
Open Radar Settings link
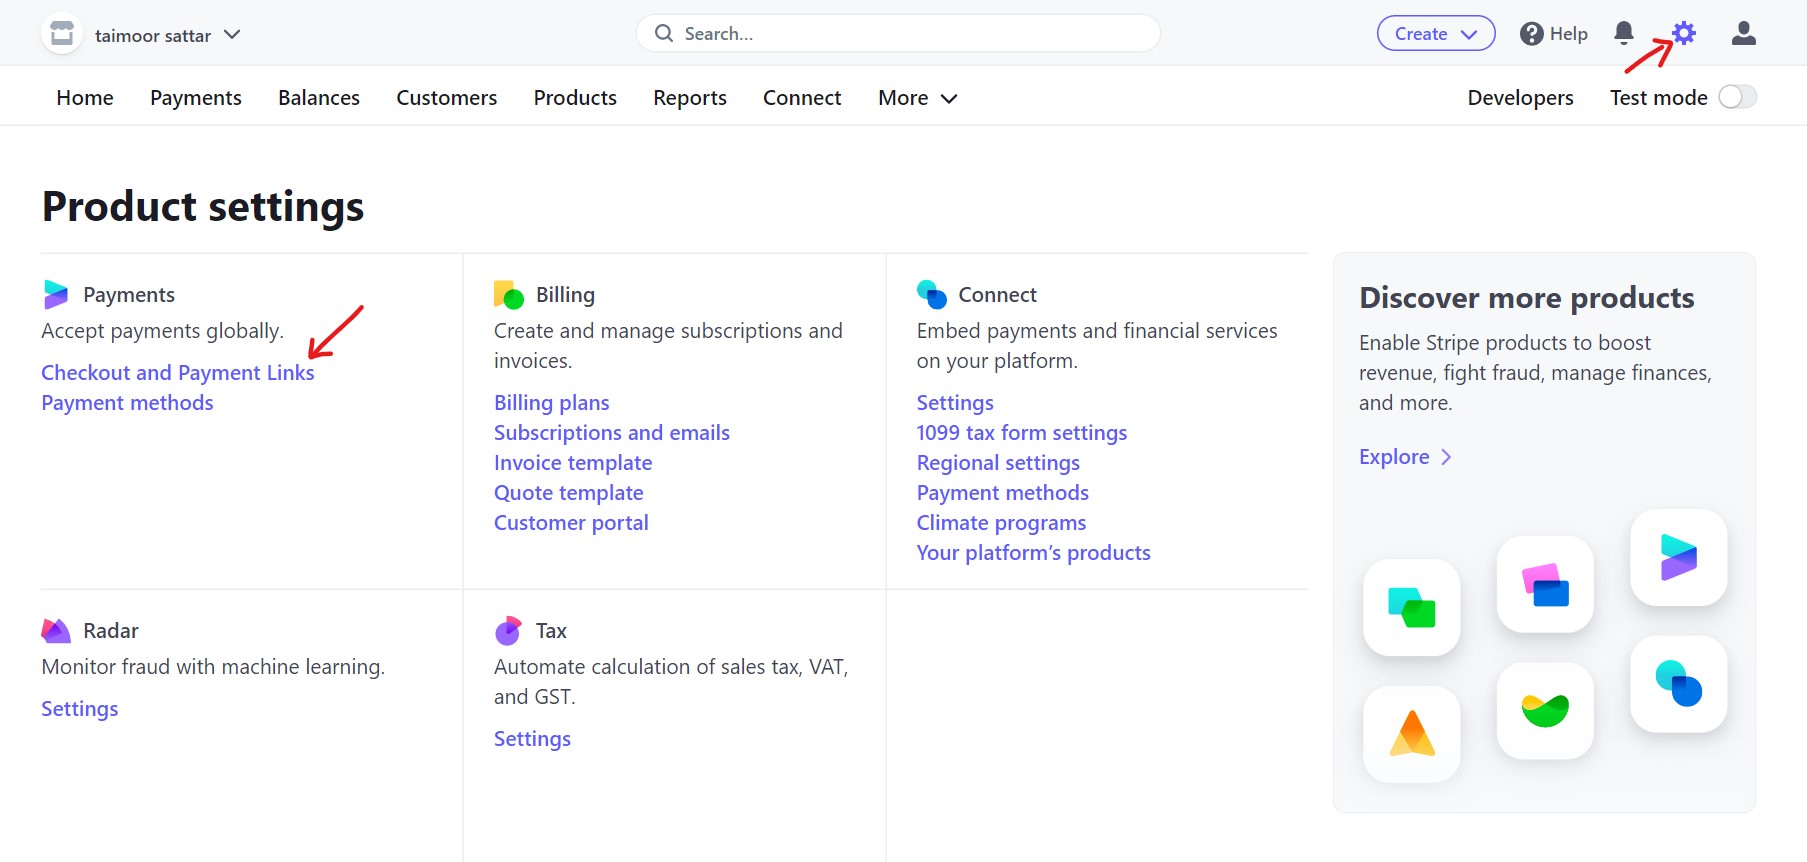pos(80,708)
